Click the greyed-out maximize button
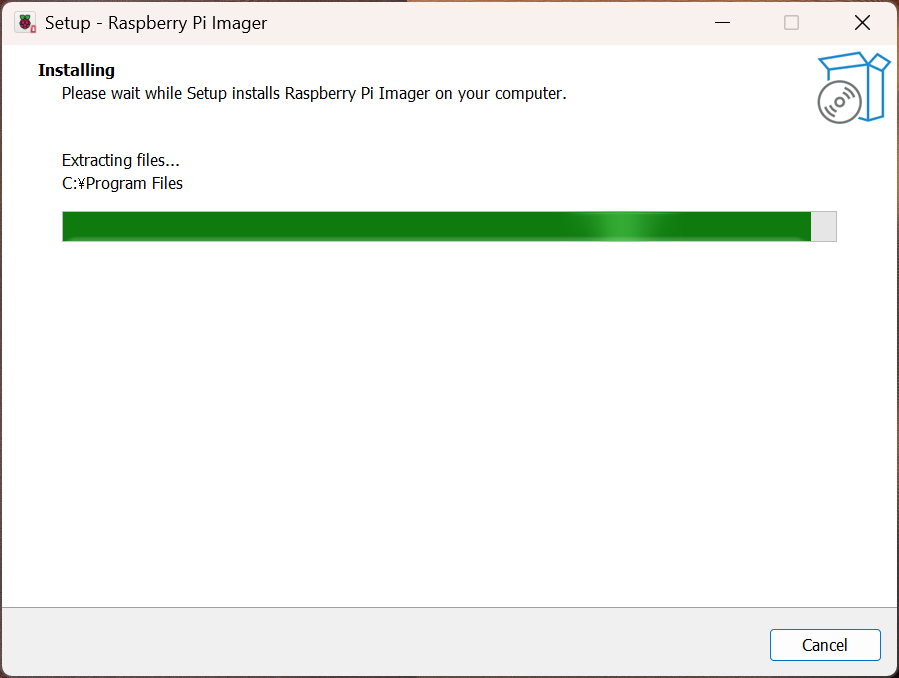Viewport: 899px width, 678px height. pos(791,22)
